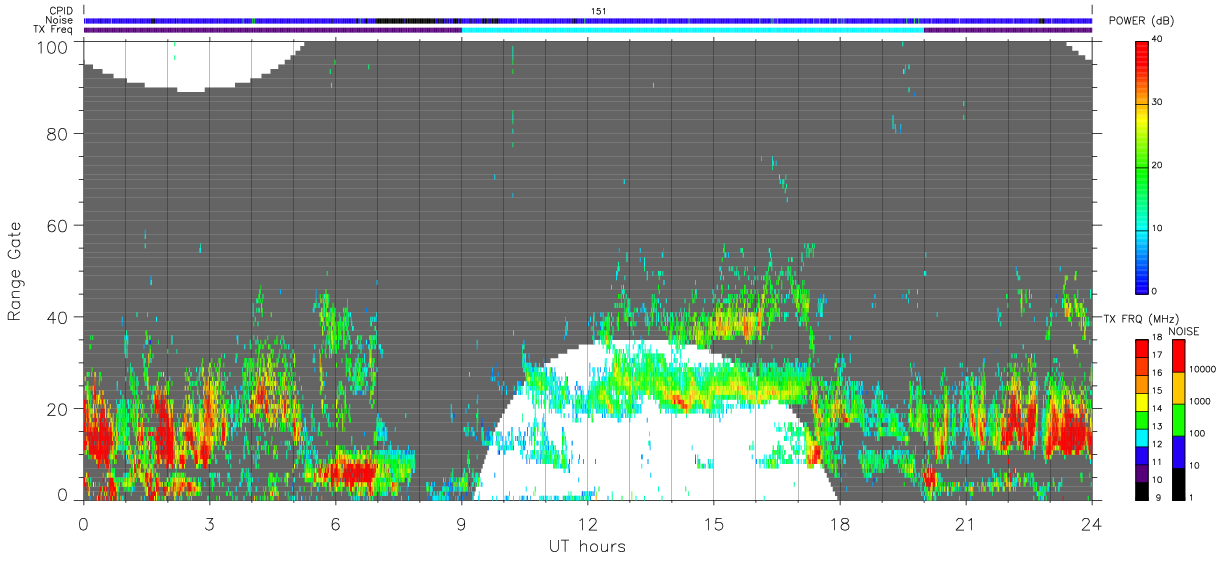This screenshot has height=567, width=1228.
Task: Click x-axis tick label 24
Action: point(1092,525)
